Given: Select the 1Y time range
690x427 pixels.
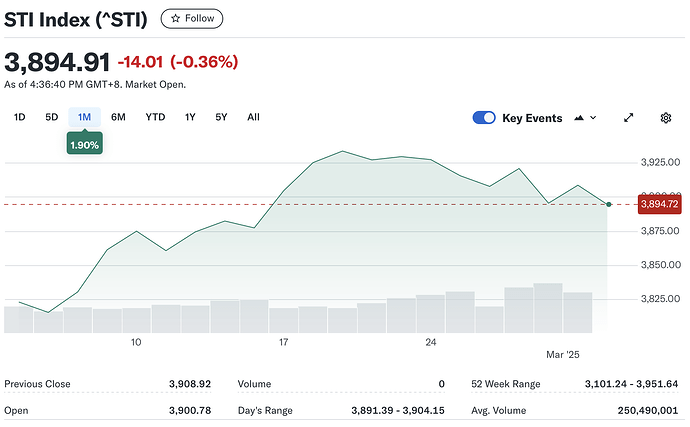Looking at the screenshot, I should click(190, 117).
